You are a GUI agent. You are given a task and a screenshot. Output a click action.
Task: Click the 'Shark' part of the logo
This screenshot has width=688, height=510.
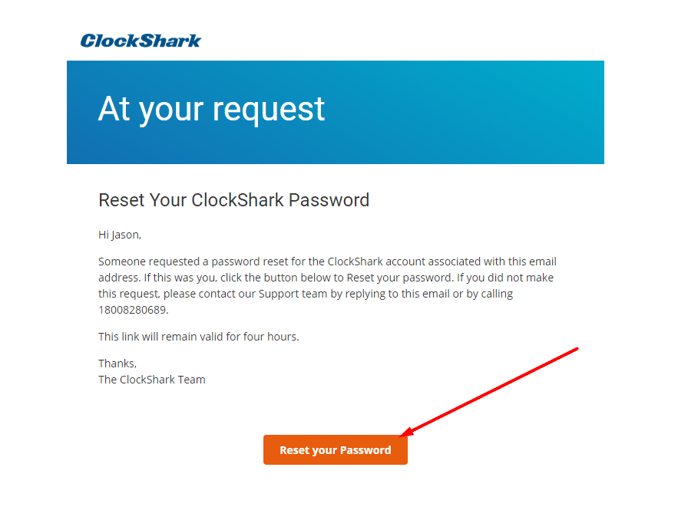pos(171,41)
